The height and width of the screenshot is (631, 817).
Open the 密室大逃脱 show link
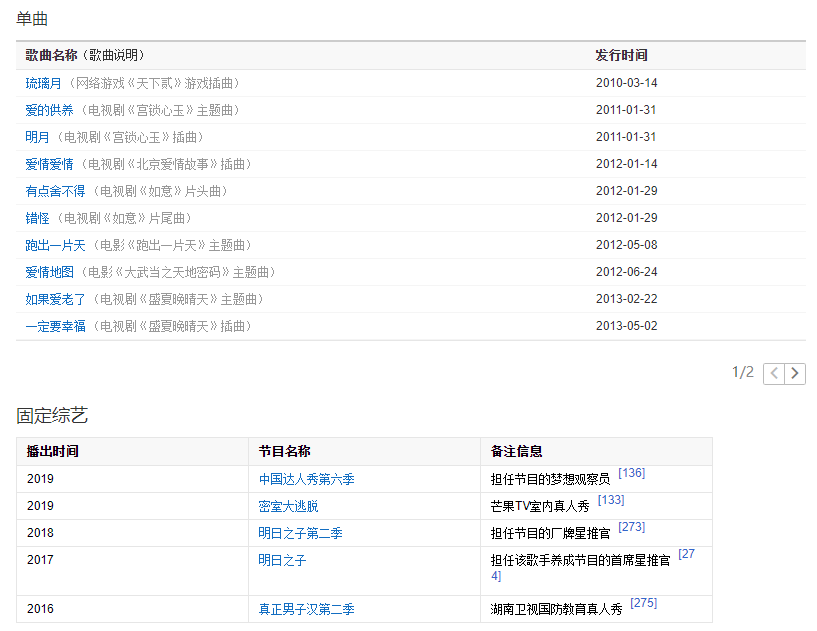(288, 506)
